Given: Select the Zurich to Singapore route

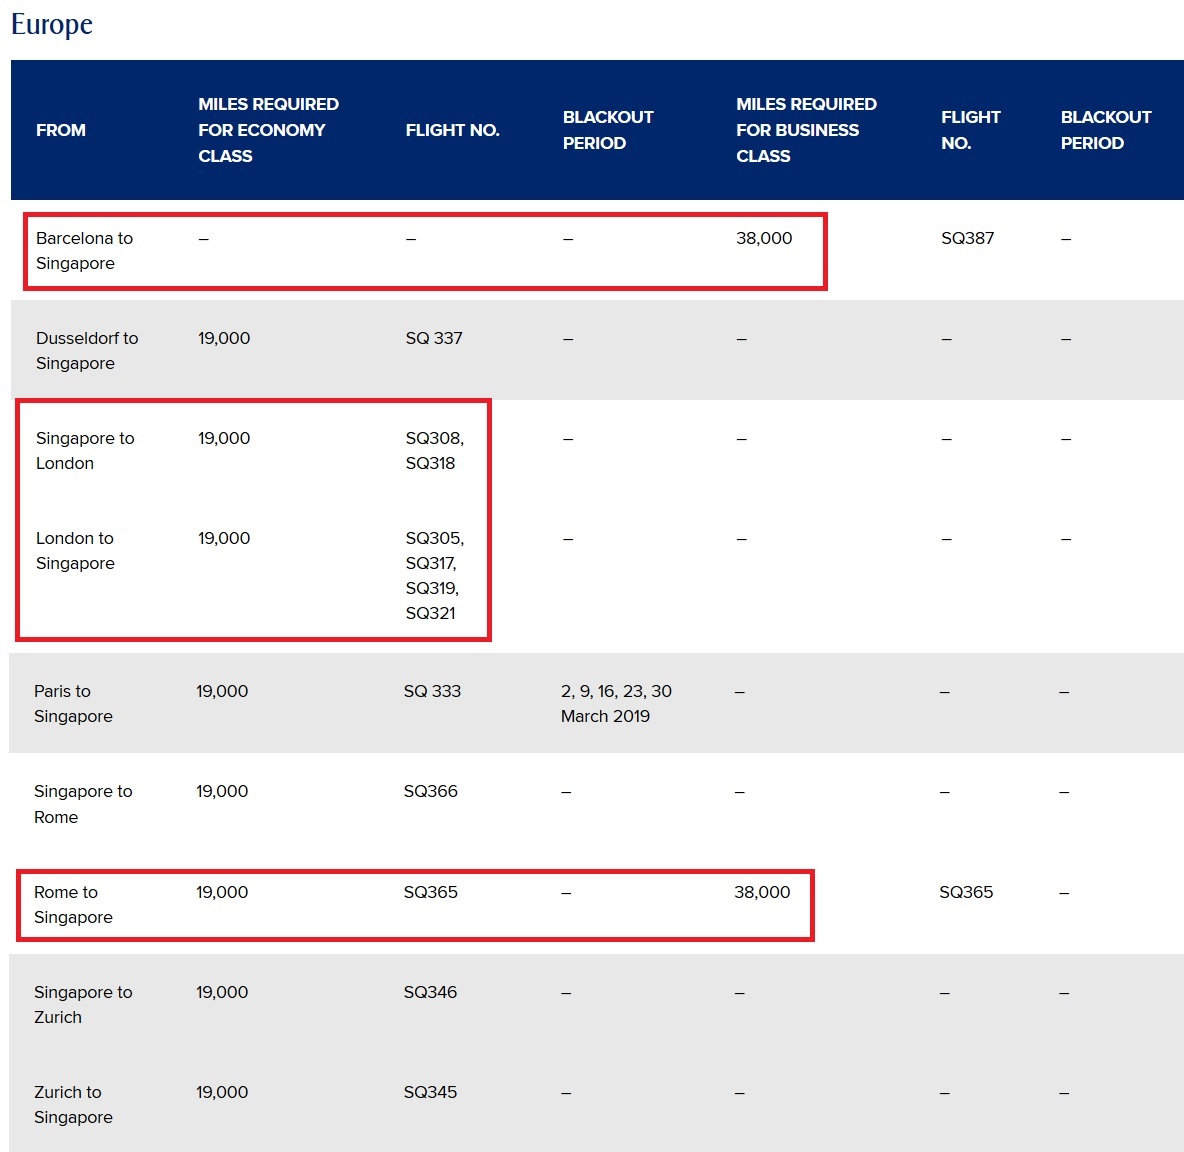Looking at the screenshot, I should click(73, 1105).
